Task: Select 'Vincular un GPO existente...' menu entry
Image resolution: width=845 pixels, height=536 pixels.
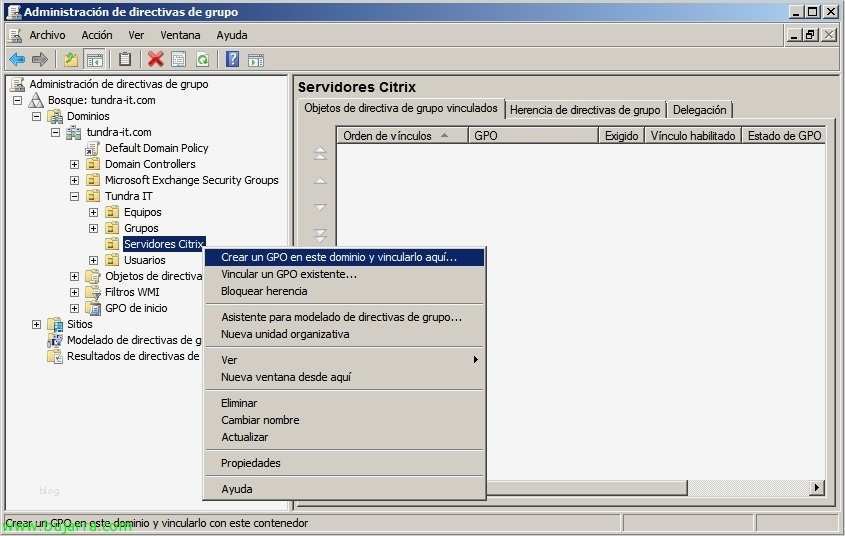Action: [344, 274]
